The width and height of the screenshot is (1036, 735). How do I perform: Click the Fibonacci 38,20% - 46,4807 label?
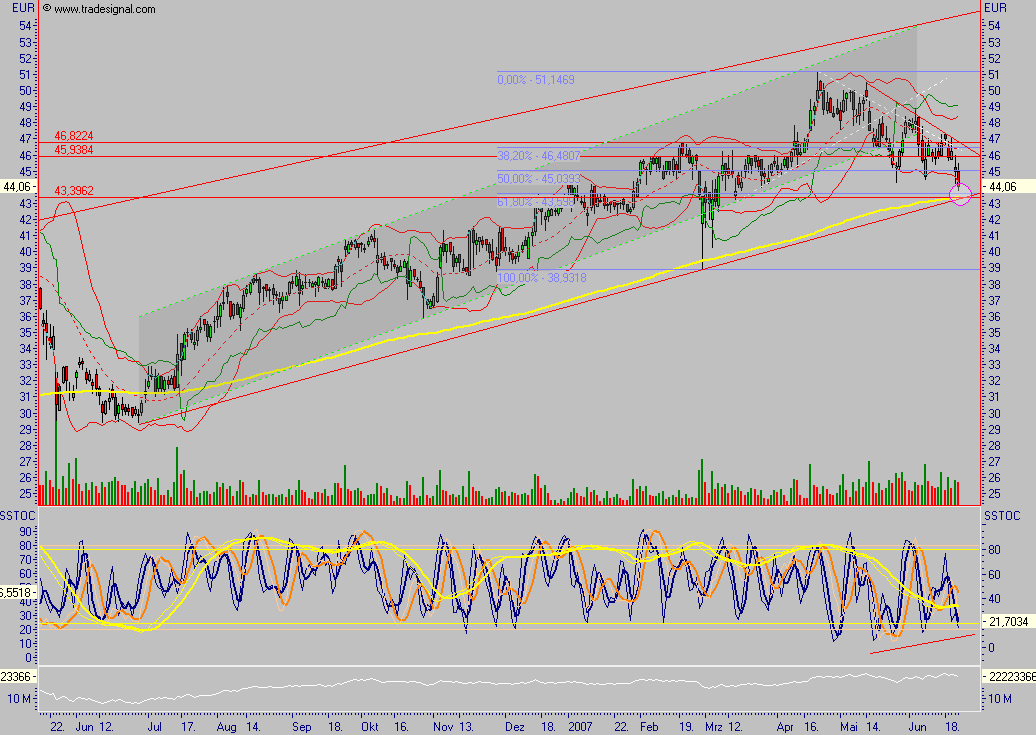point(537,155)
